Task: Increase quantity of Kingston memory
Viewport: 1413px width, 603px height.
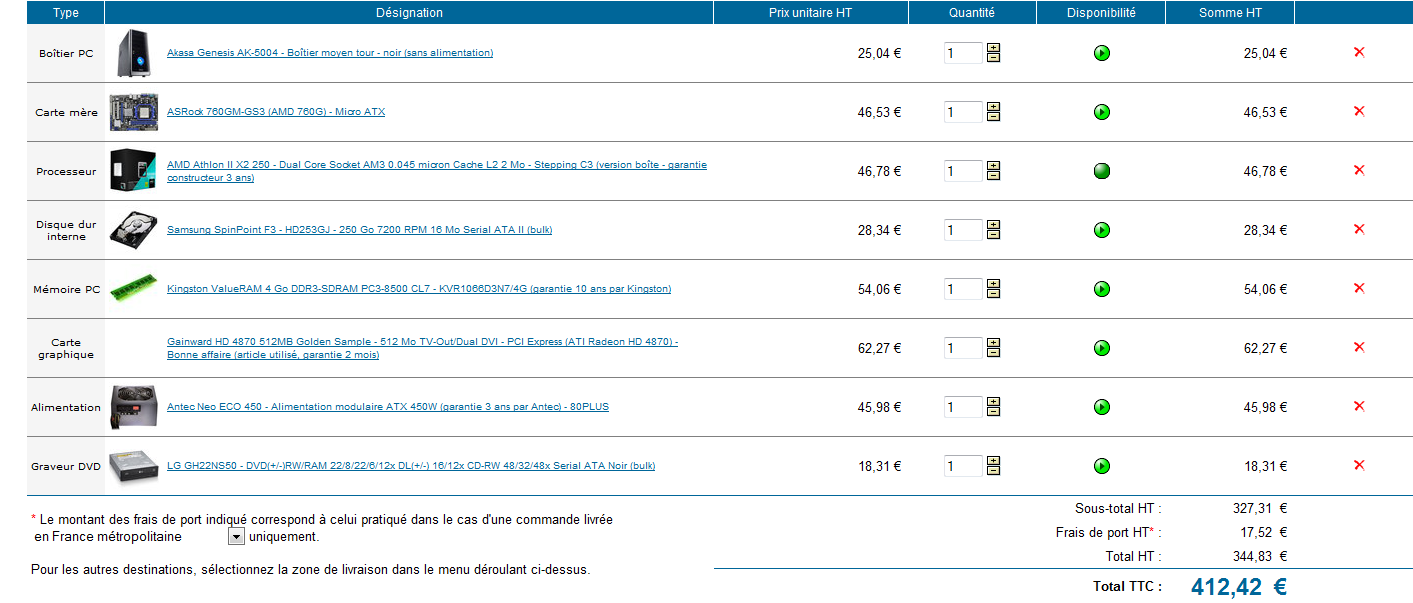Action: (993, 283)
